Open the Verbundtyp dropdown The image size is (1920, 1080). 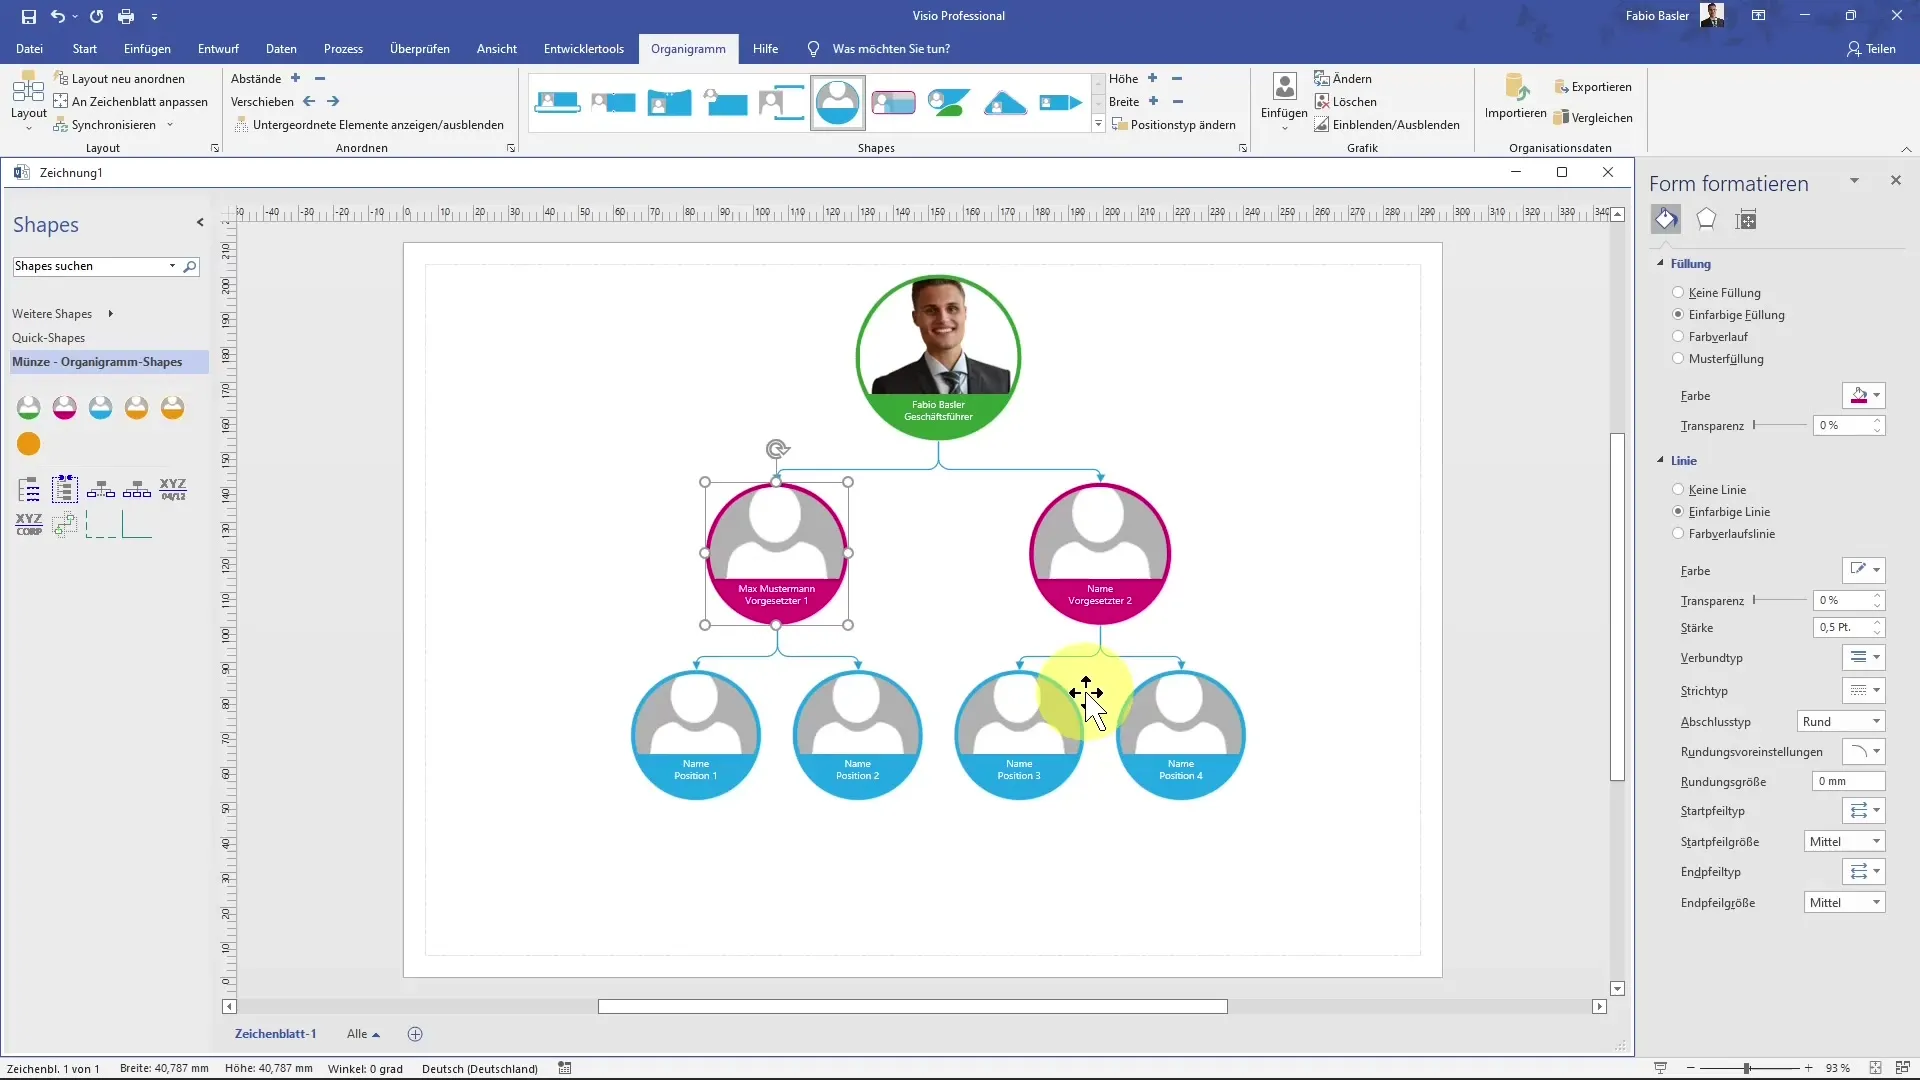[1864, 657]
